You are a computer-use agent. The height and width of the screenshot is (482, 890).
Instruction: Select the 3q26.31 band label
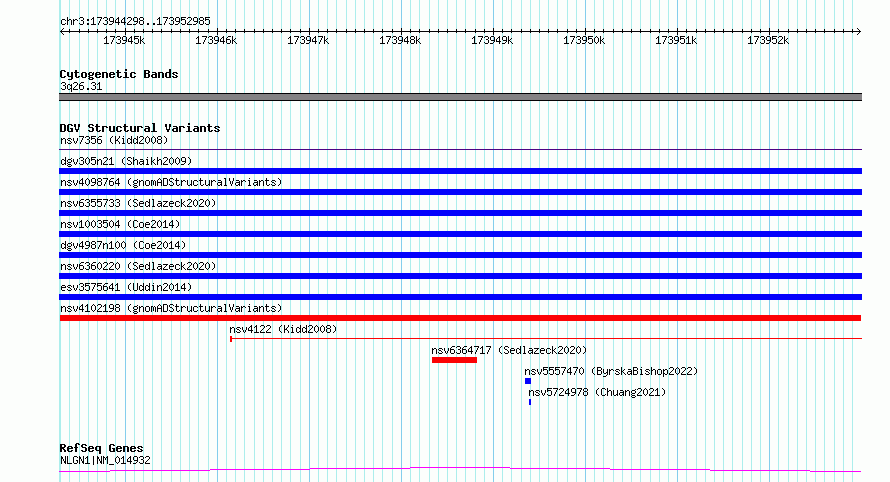[x=81, y=86]
